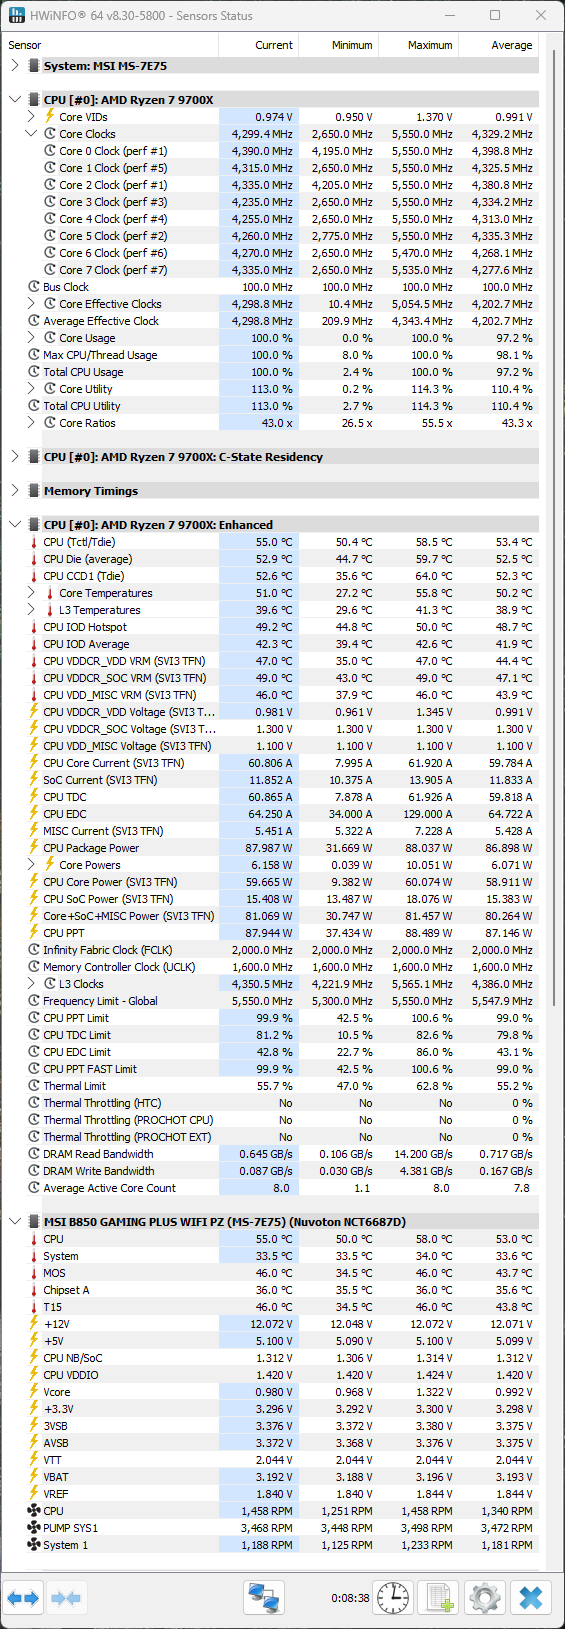Image resolution: width=565 pixels, height=1629 pixels.
Task: Collapse the MSI B850 GAMING PLUS WIFI group
Action: coord(15,1222)
